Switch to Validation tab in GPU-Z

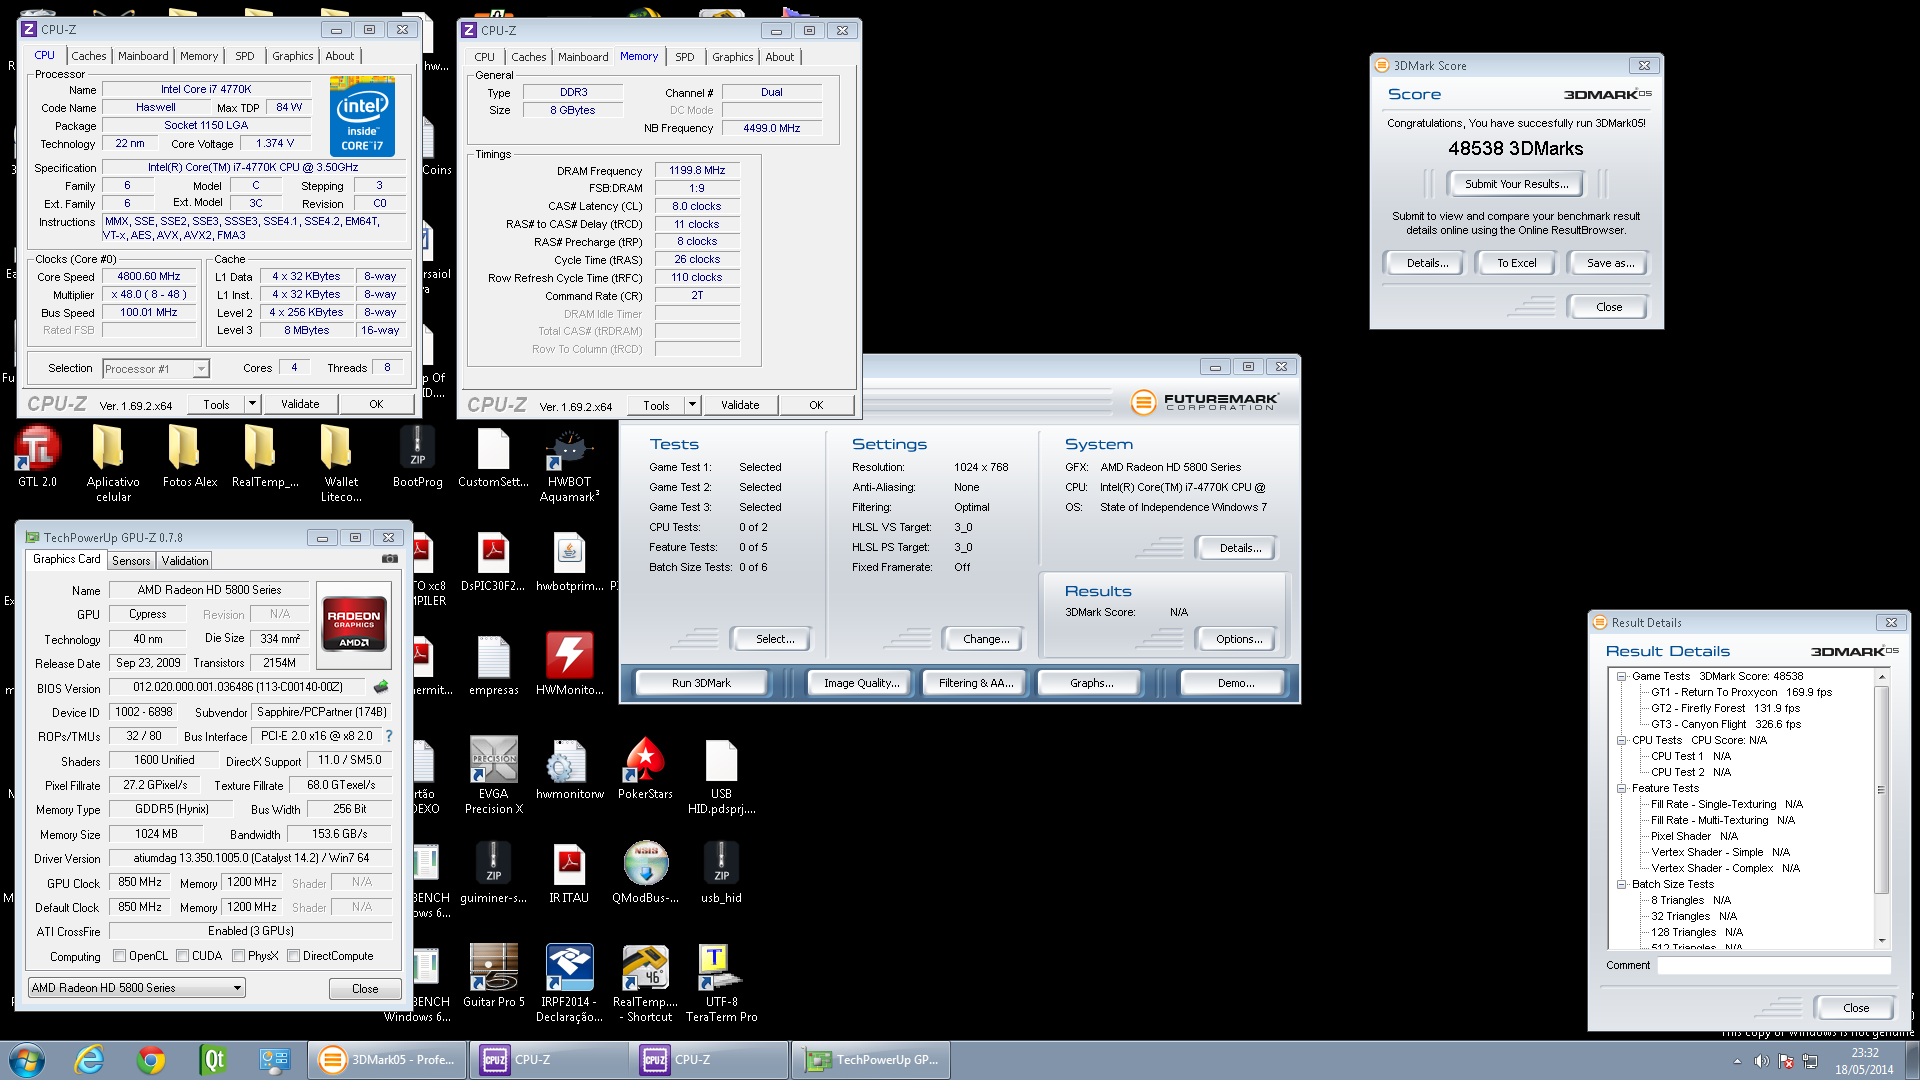tap(185, 562)
